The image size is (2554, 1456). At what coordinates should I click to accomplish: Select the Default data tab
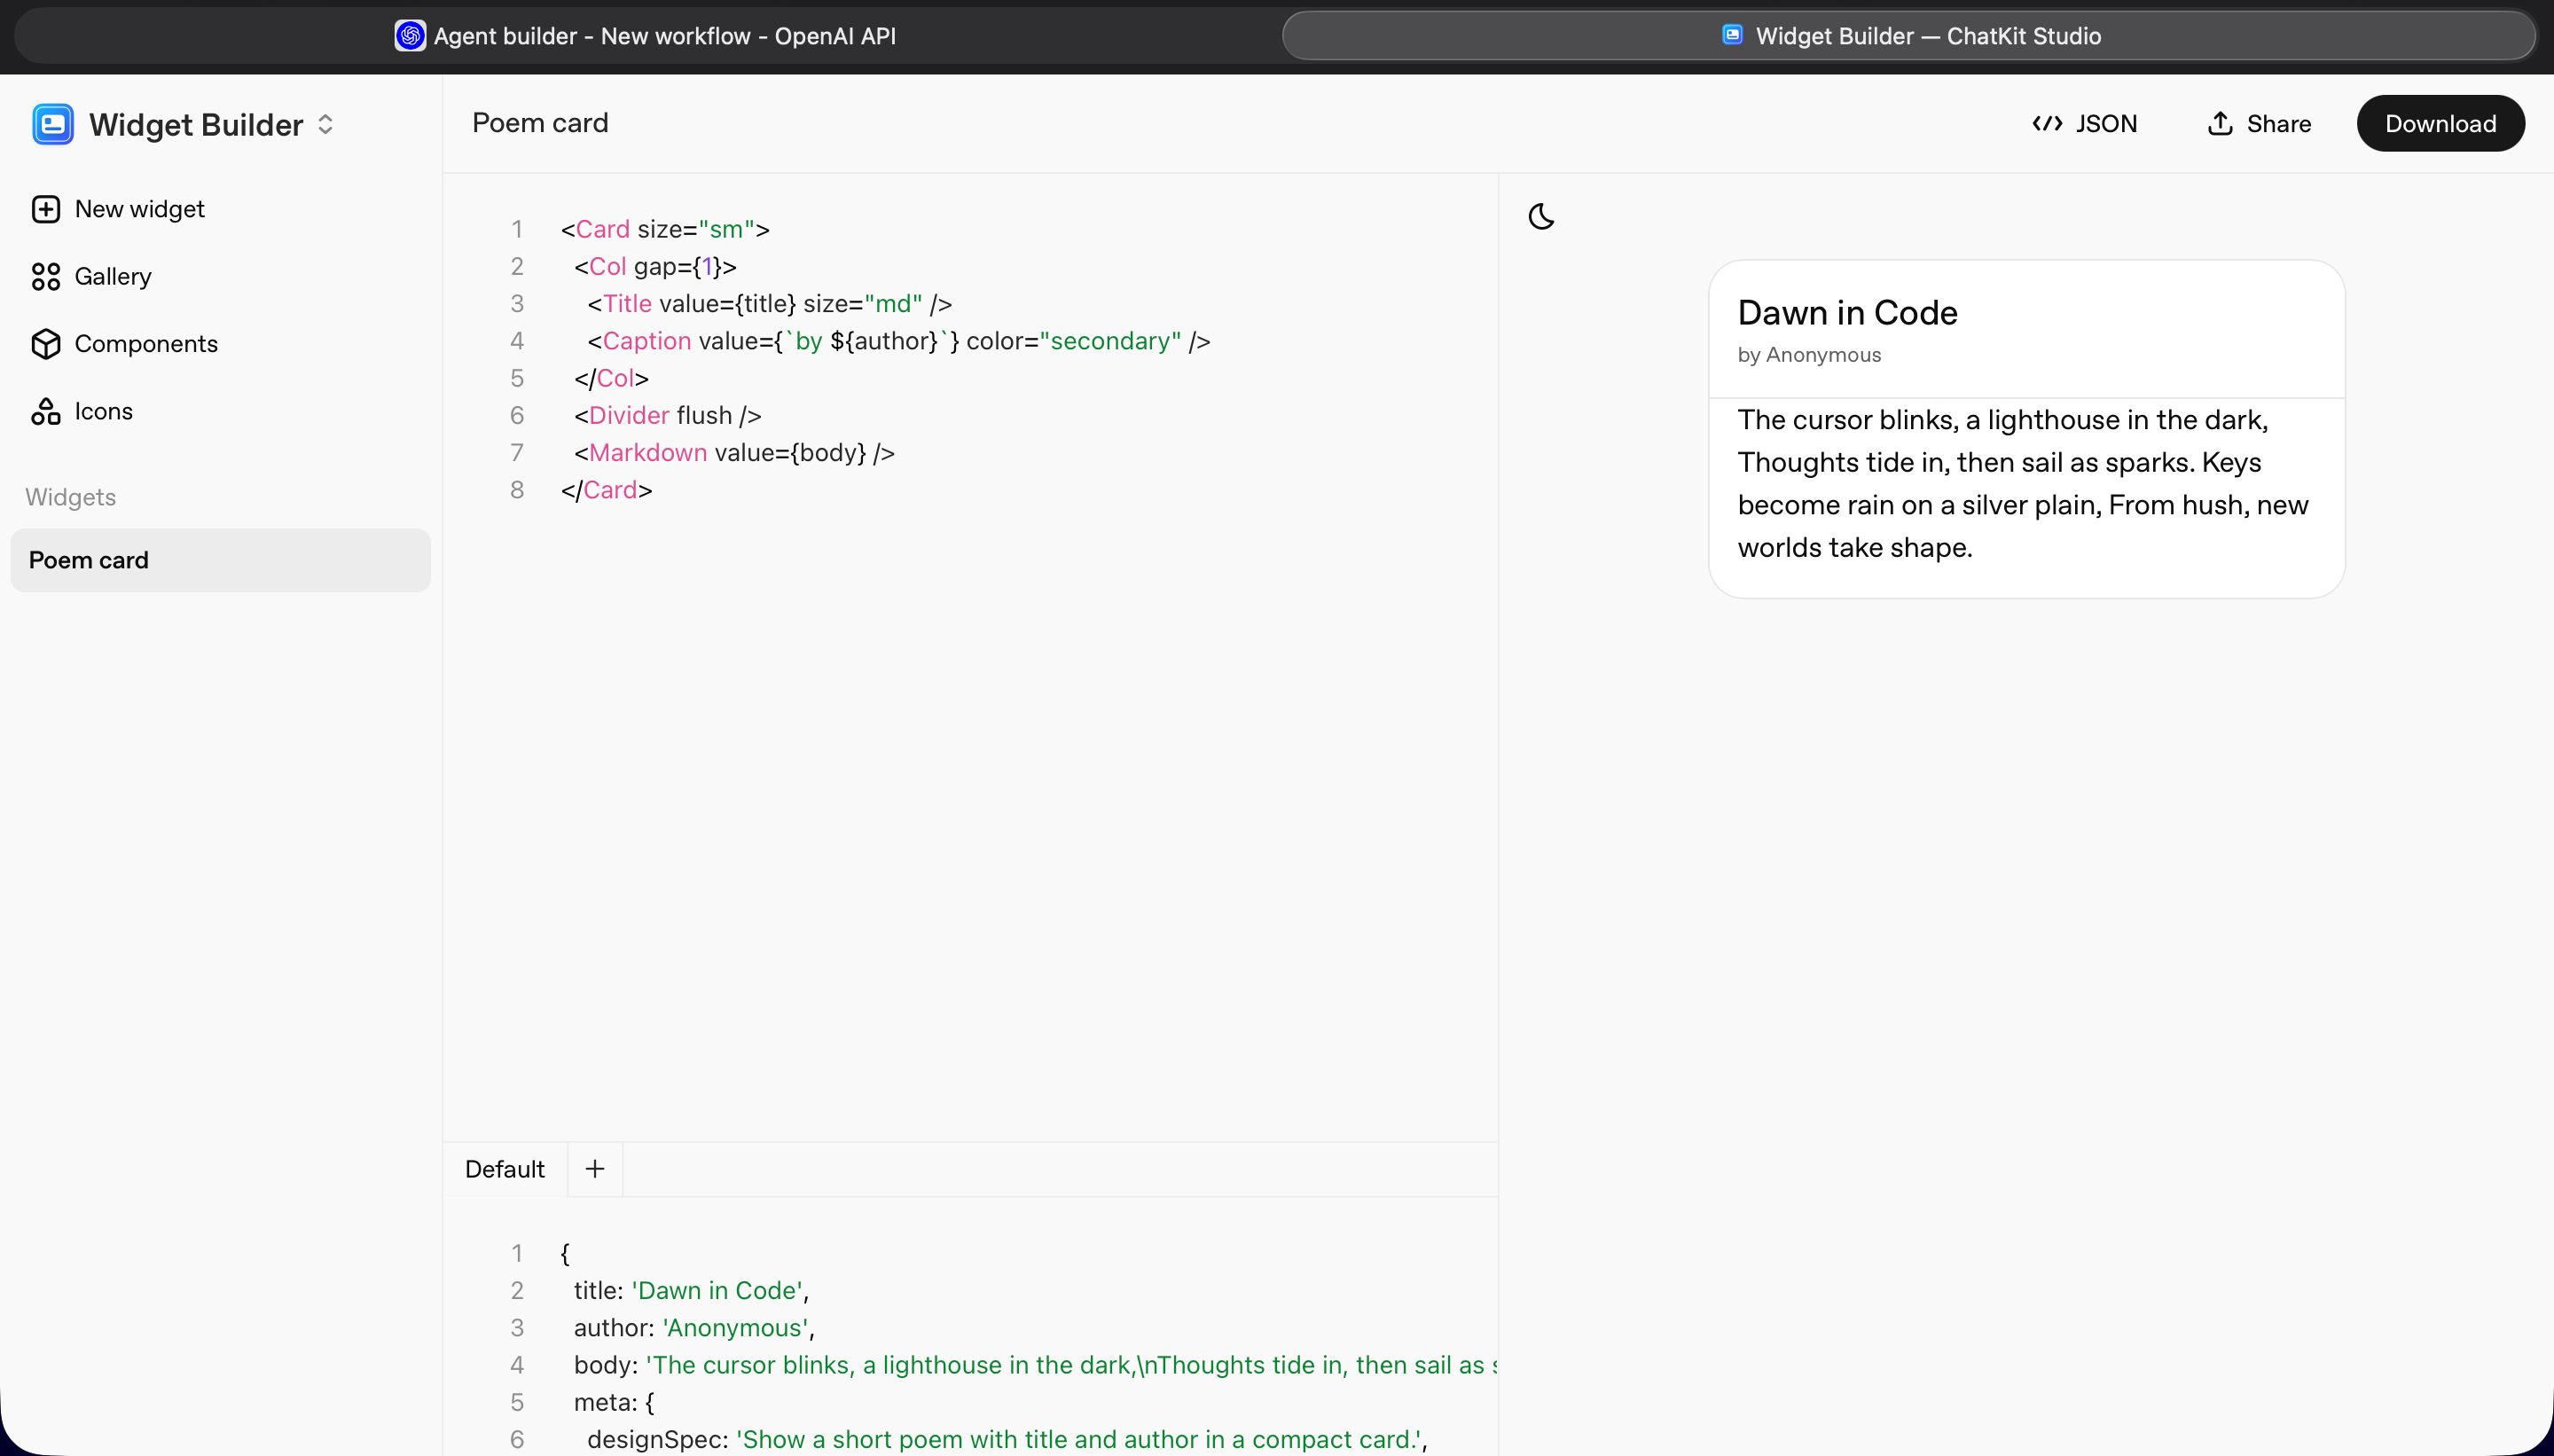click(505, 1169)
